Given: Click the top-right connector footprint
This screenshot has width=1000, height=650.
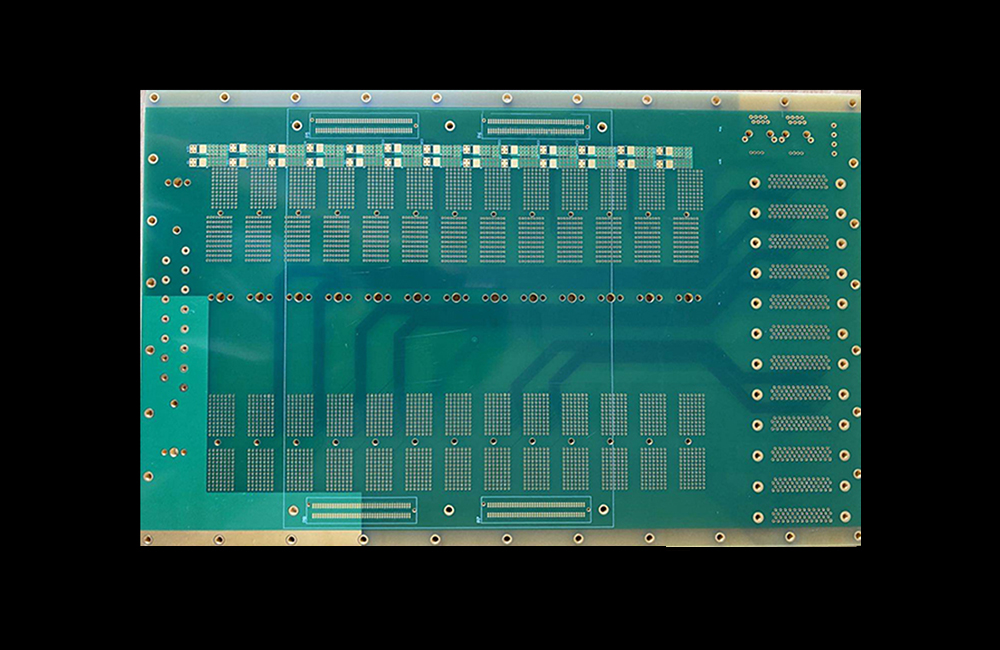Looking at the screenshot, I should 536,126.
